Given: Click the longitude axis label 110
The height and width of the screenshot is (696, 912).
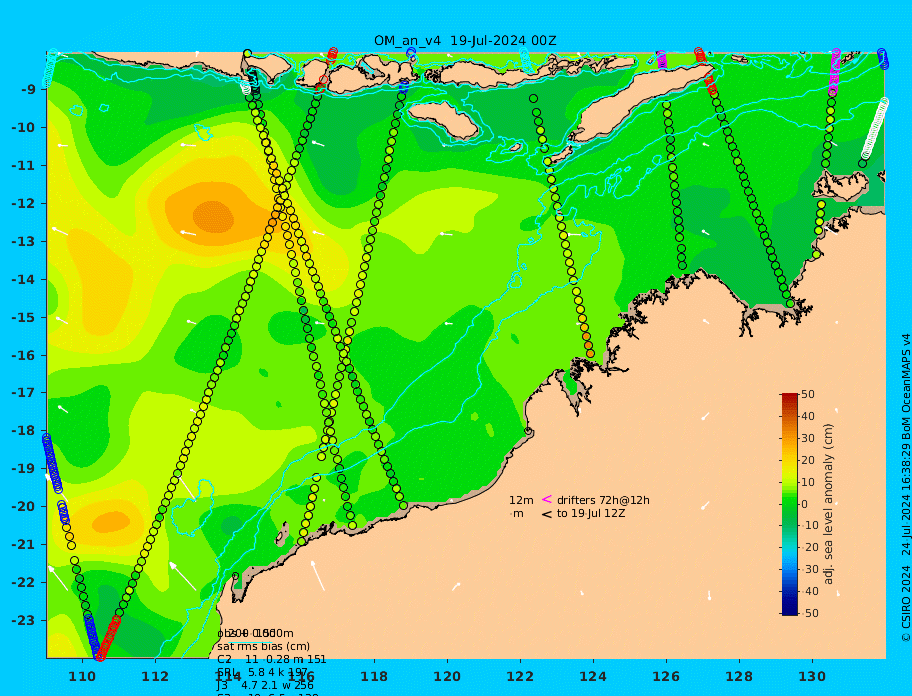Looking at the screenshot, I should pyautogui.click(x=82, y=677).
